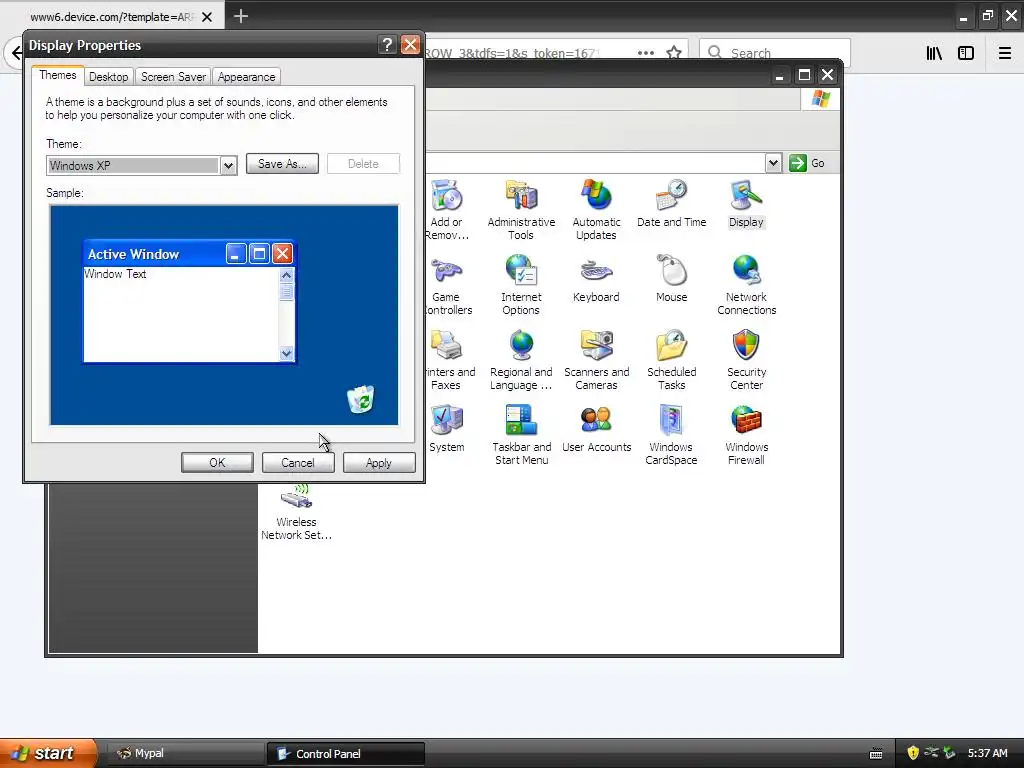Viewport: 1024px width, 768px height.
Task: Open the start menu
Action: pyautogui.click(x=48, y=753)
